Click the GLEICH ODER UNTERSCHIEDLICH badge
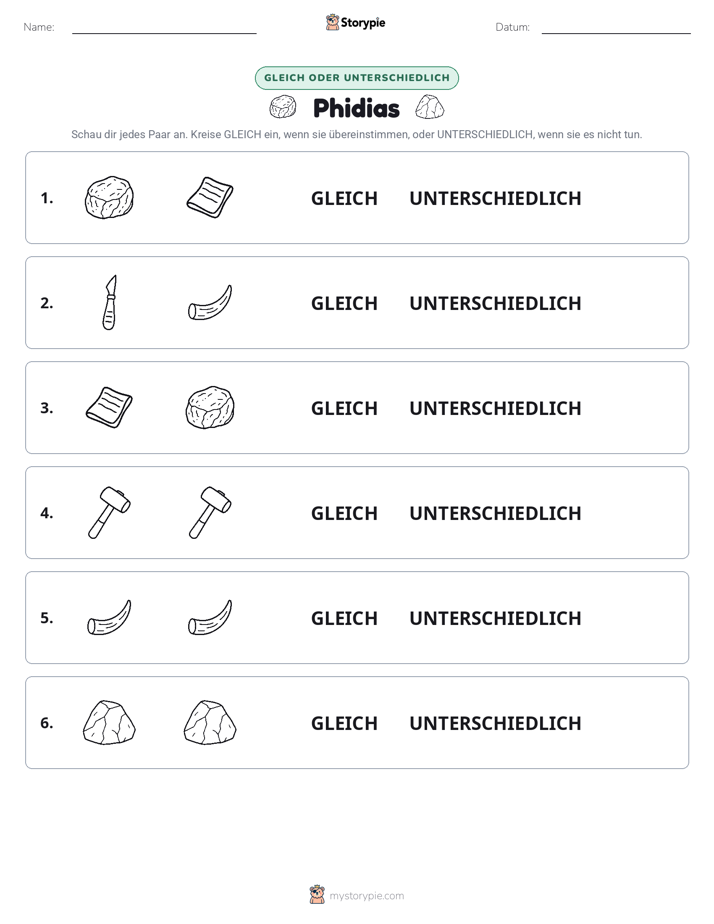The height and width of the screenshot is (924, 714). click(356, 78)
